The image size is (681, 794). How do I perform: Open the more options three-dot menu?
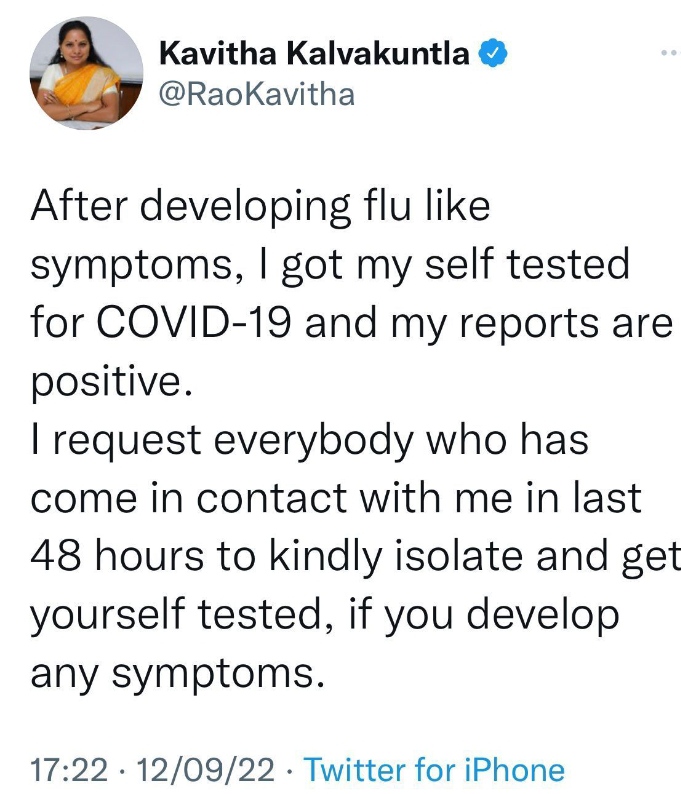click(x=671, y=52)
